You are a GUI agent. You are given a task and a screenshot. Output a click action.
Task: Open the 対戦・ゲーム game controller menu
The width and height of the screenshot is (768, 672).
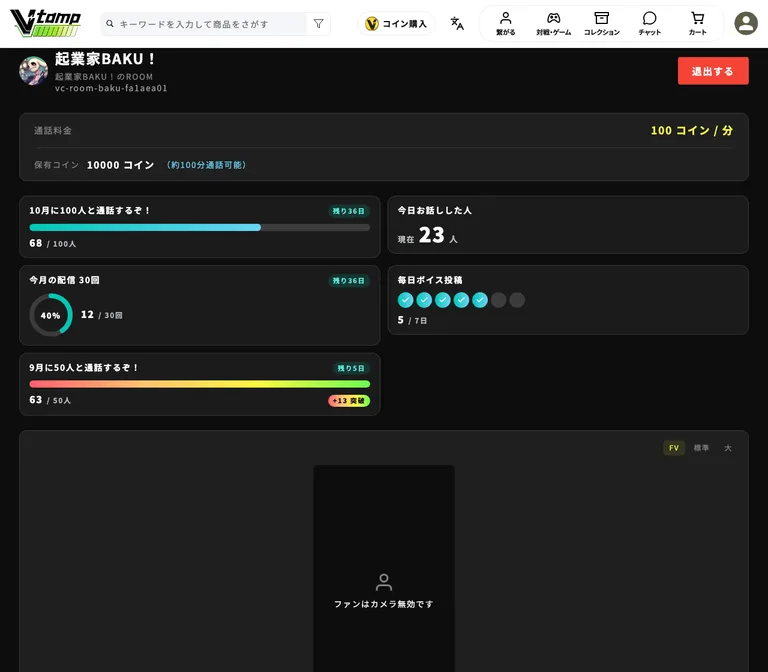(553, 24)
